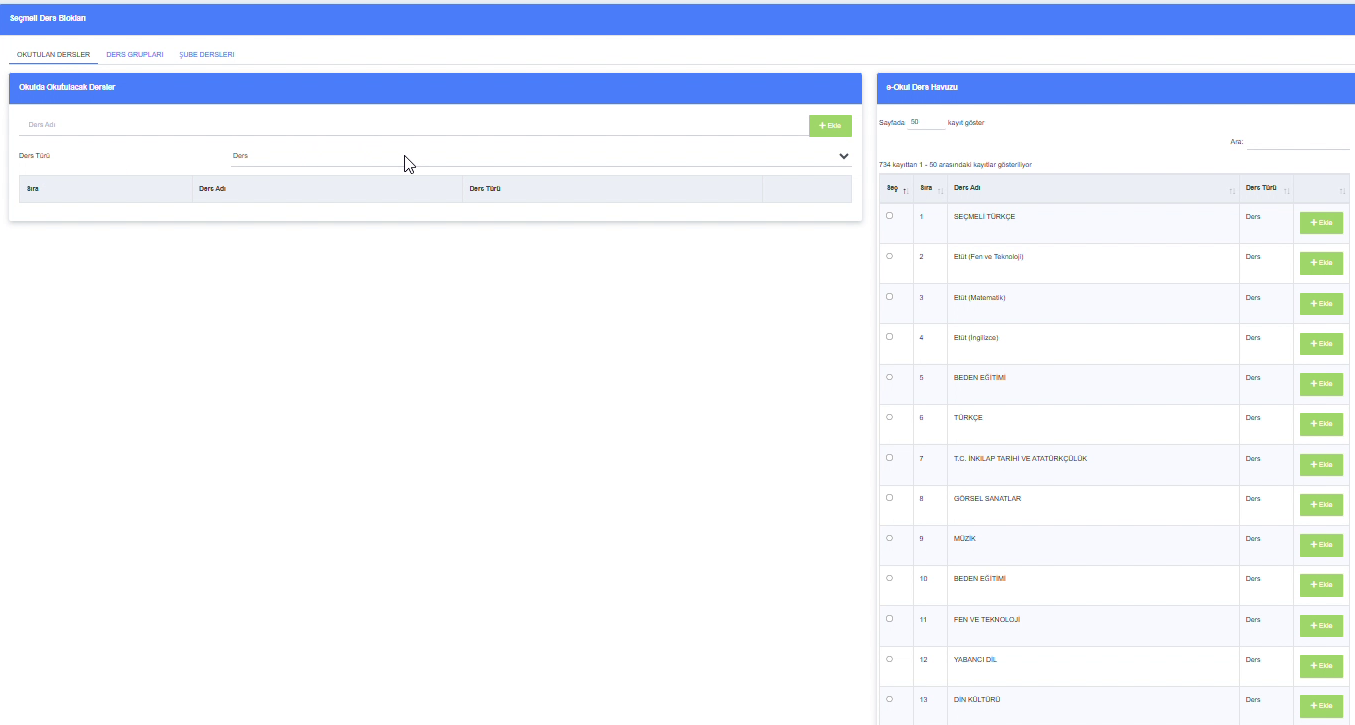Focus the Ders Adı text field
The width and height of the screenshot is (1355, 725).
(x=413, y=125)
